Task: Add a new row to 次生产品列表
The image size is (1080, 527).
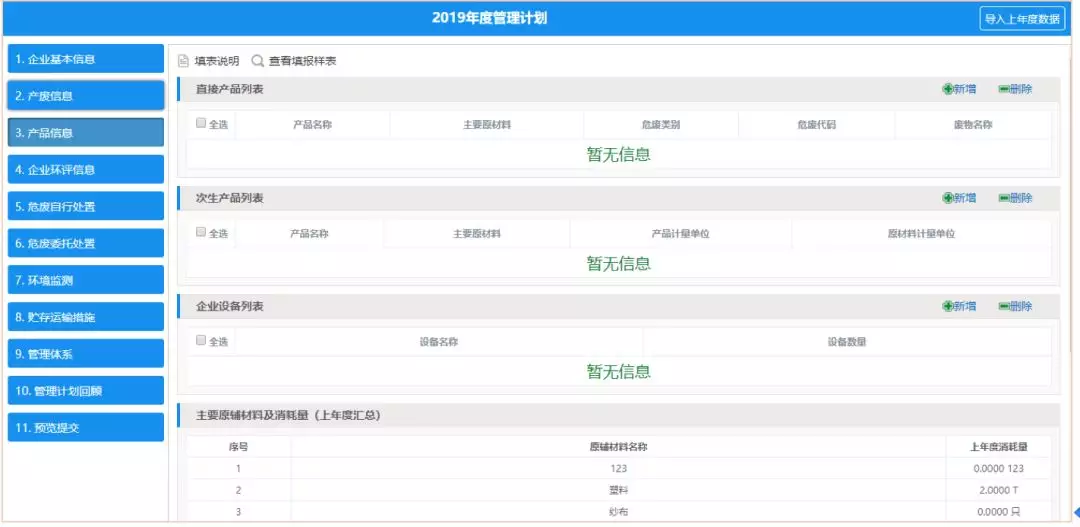Action: click(959, 198)
